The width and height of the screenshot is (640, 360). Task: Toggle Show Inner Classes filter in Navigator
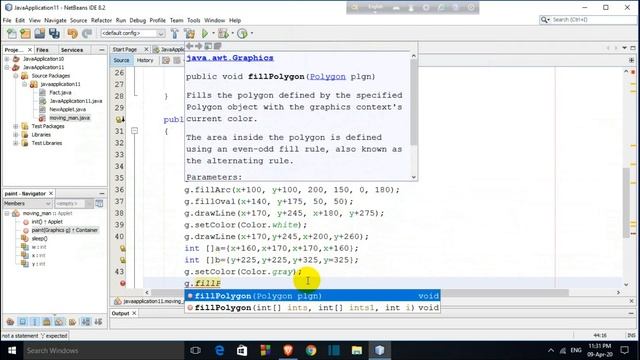coord(59,322)
